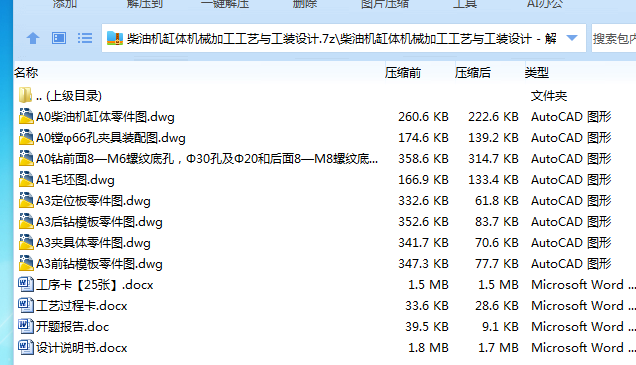Go up one directory level arrow
This screenshot has height=365, width=636.
coord(33,39)
